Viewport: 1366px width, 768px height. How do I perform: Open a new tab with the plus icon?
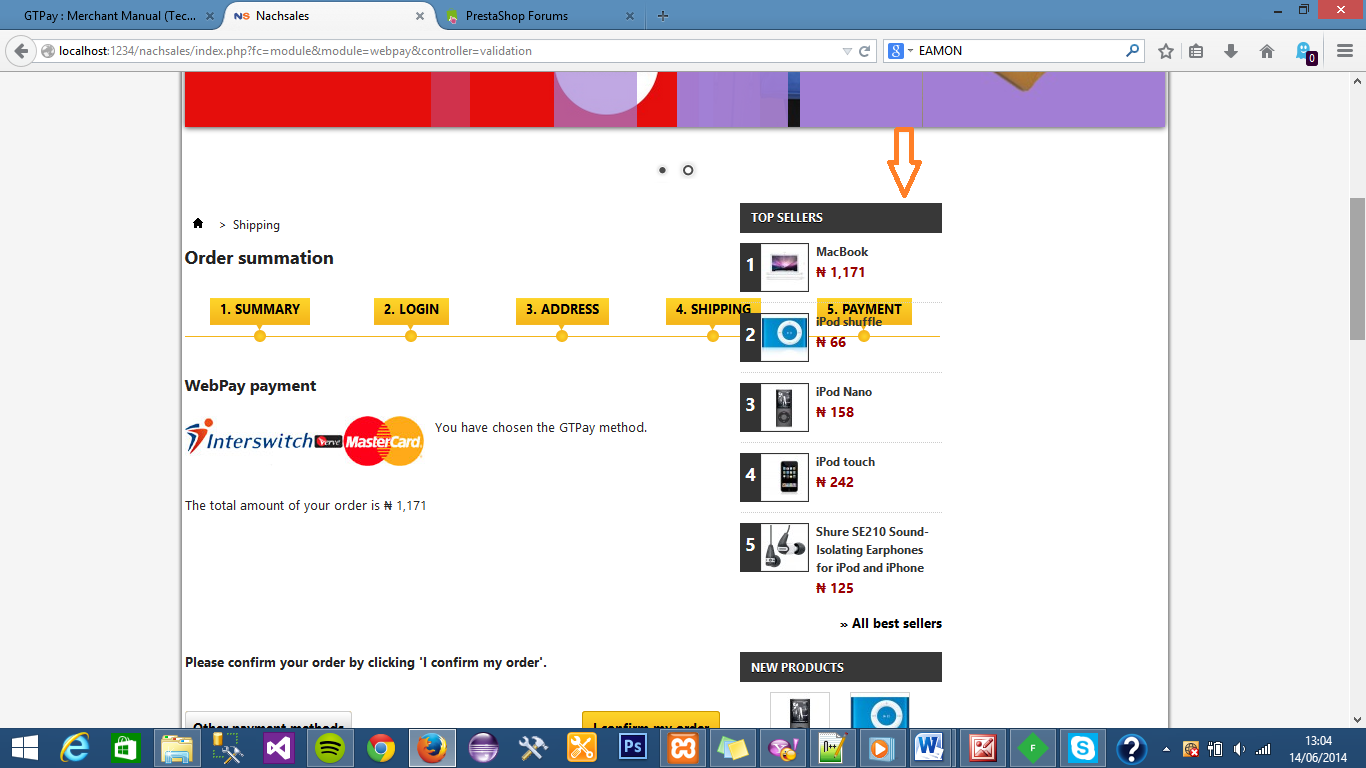(x=663, y=16)
